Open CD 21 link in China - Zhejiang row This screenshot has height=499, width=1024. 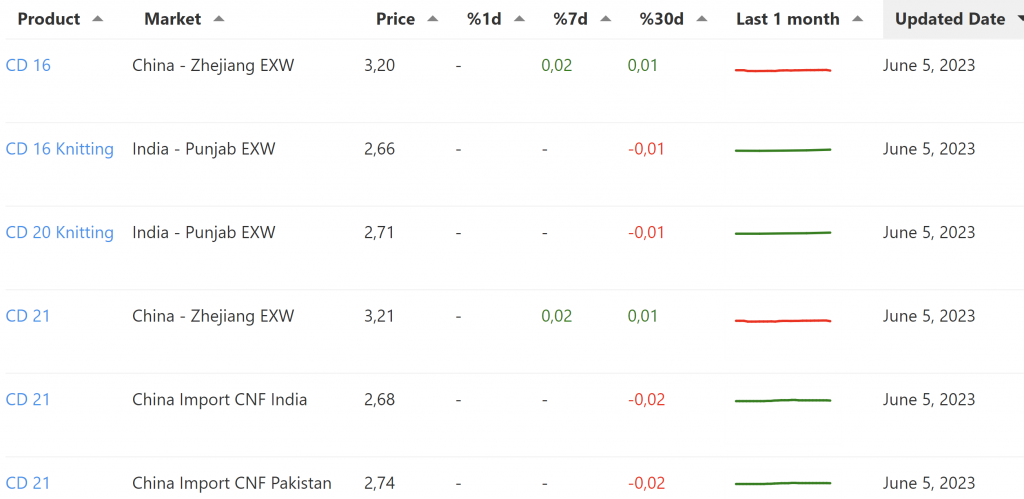28,316
